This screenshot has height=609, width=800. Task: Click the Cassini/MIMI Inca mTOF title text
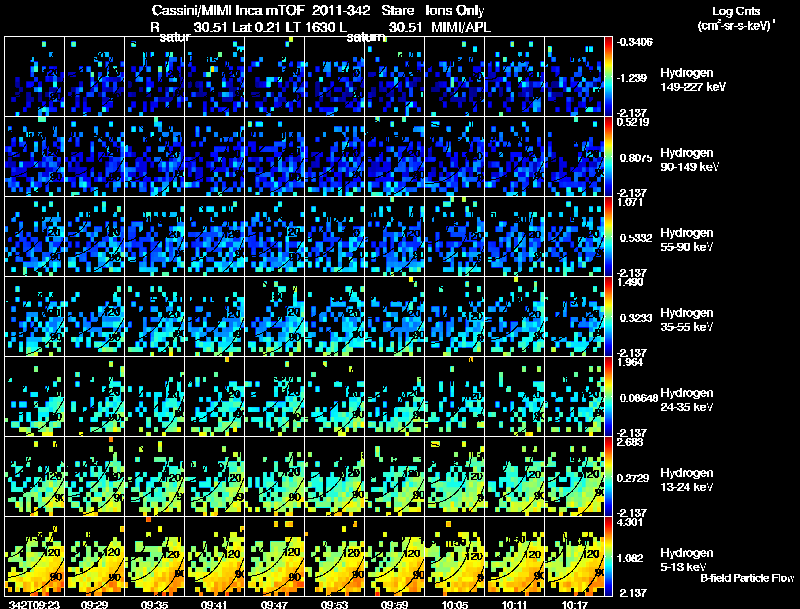click(x=228, y=10)
